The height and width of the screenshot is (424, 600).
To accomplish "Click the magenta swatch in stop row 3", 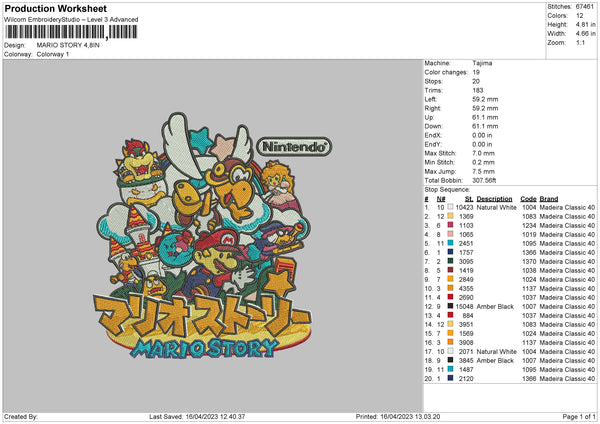I will 450,225.
